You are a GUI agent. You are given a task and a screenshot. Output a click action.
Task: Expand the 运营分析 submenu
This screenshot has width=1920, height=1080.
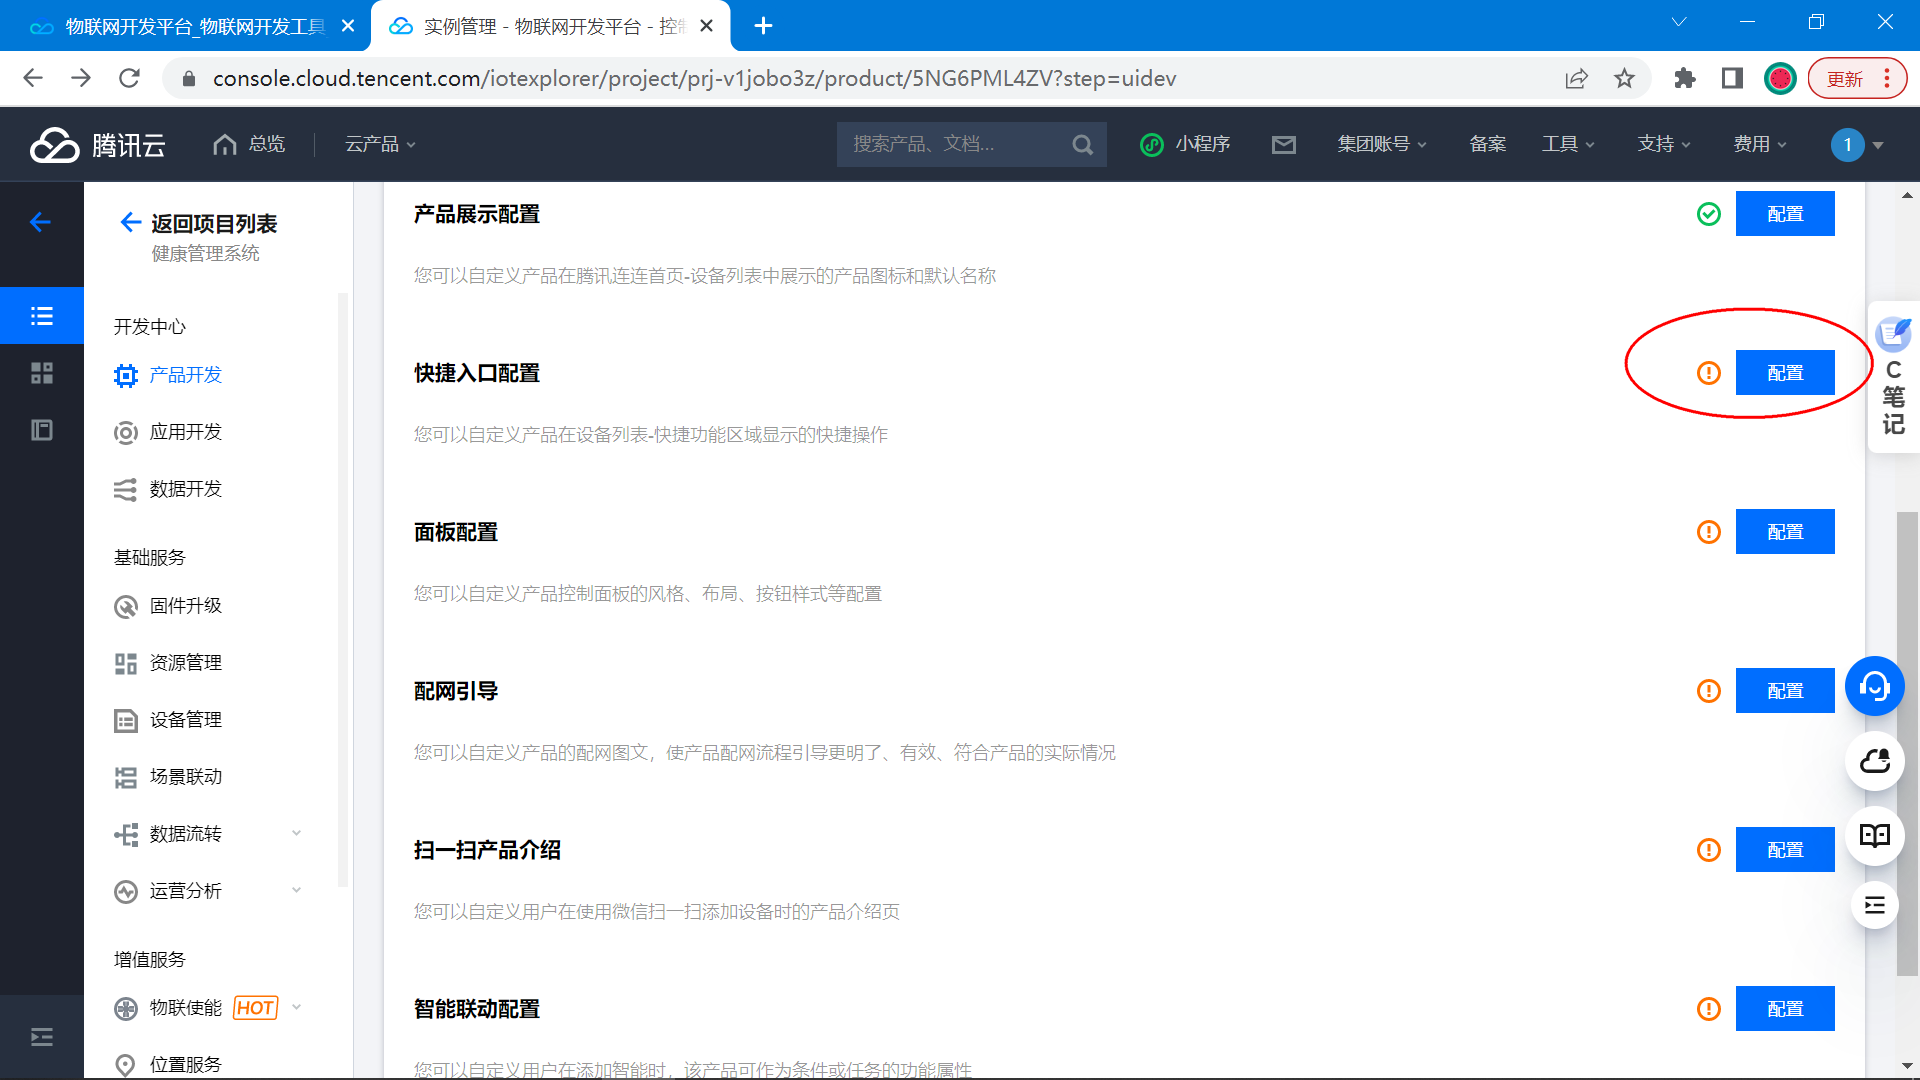coord(296,890)
